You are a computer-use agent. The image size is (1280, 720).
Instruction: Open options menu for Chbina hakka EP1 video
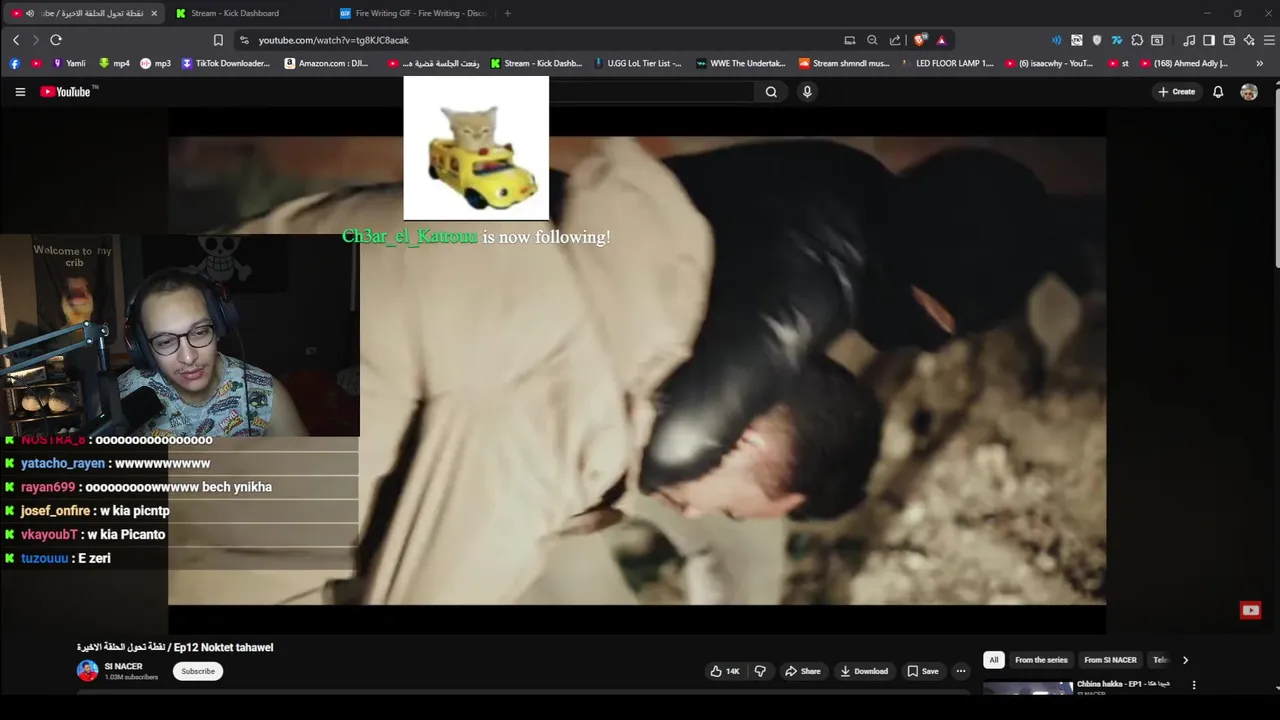click(1193, 686)
